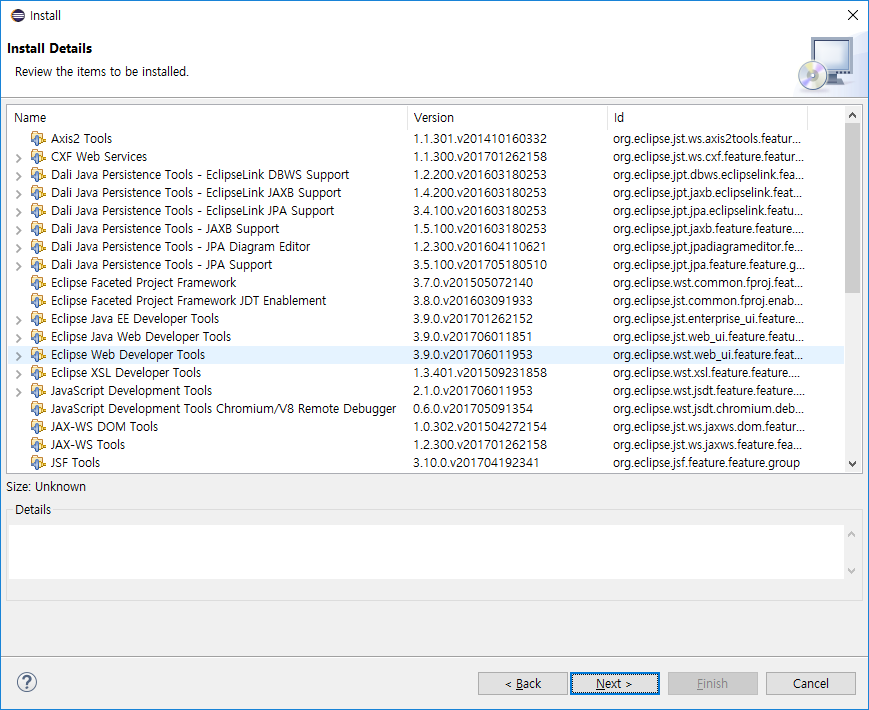Screen dimensions: 869x710
Task: Select JAX-WS DOM Tools row name
Action: pyautogui.click(x=104, y=427)
